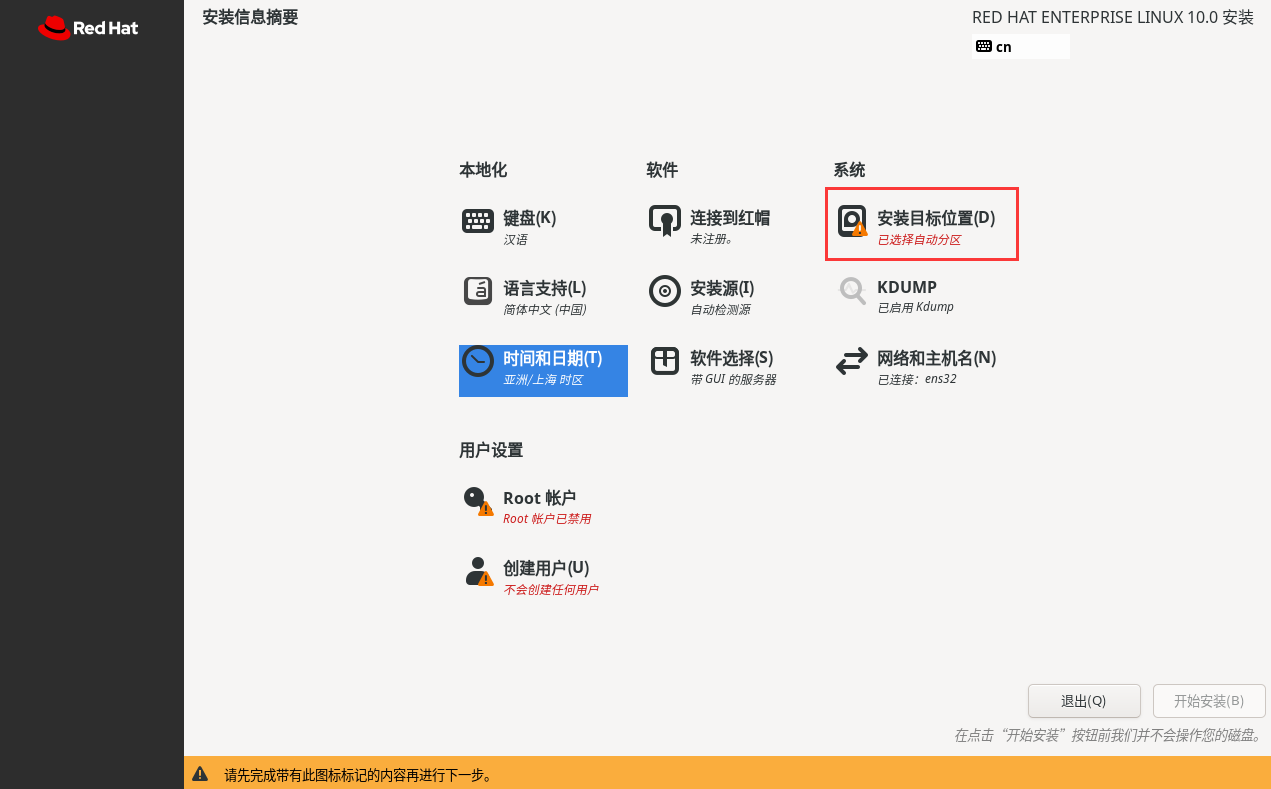1271x789 pixels.
Task: Open the 网络和主机名(N) label
Action: 936,358
